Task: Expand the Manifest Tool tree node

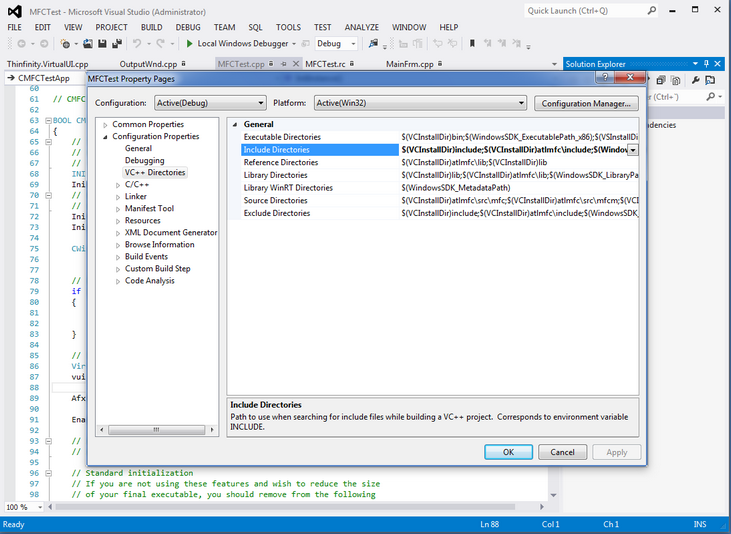Action: pyautogui.click(x=118, y=209)
